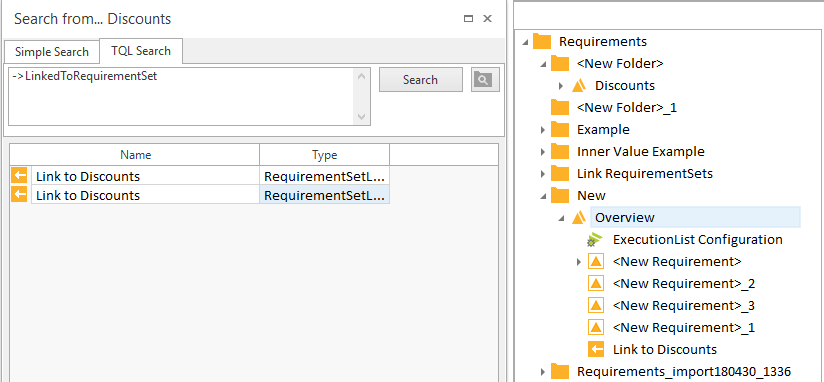Click the <New Requirement>_2 triangle icon
This screenshot has height=382, width=824.
pyautogui.click(x=595, y=284)
